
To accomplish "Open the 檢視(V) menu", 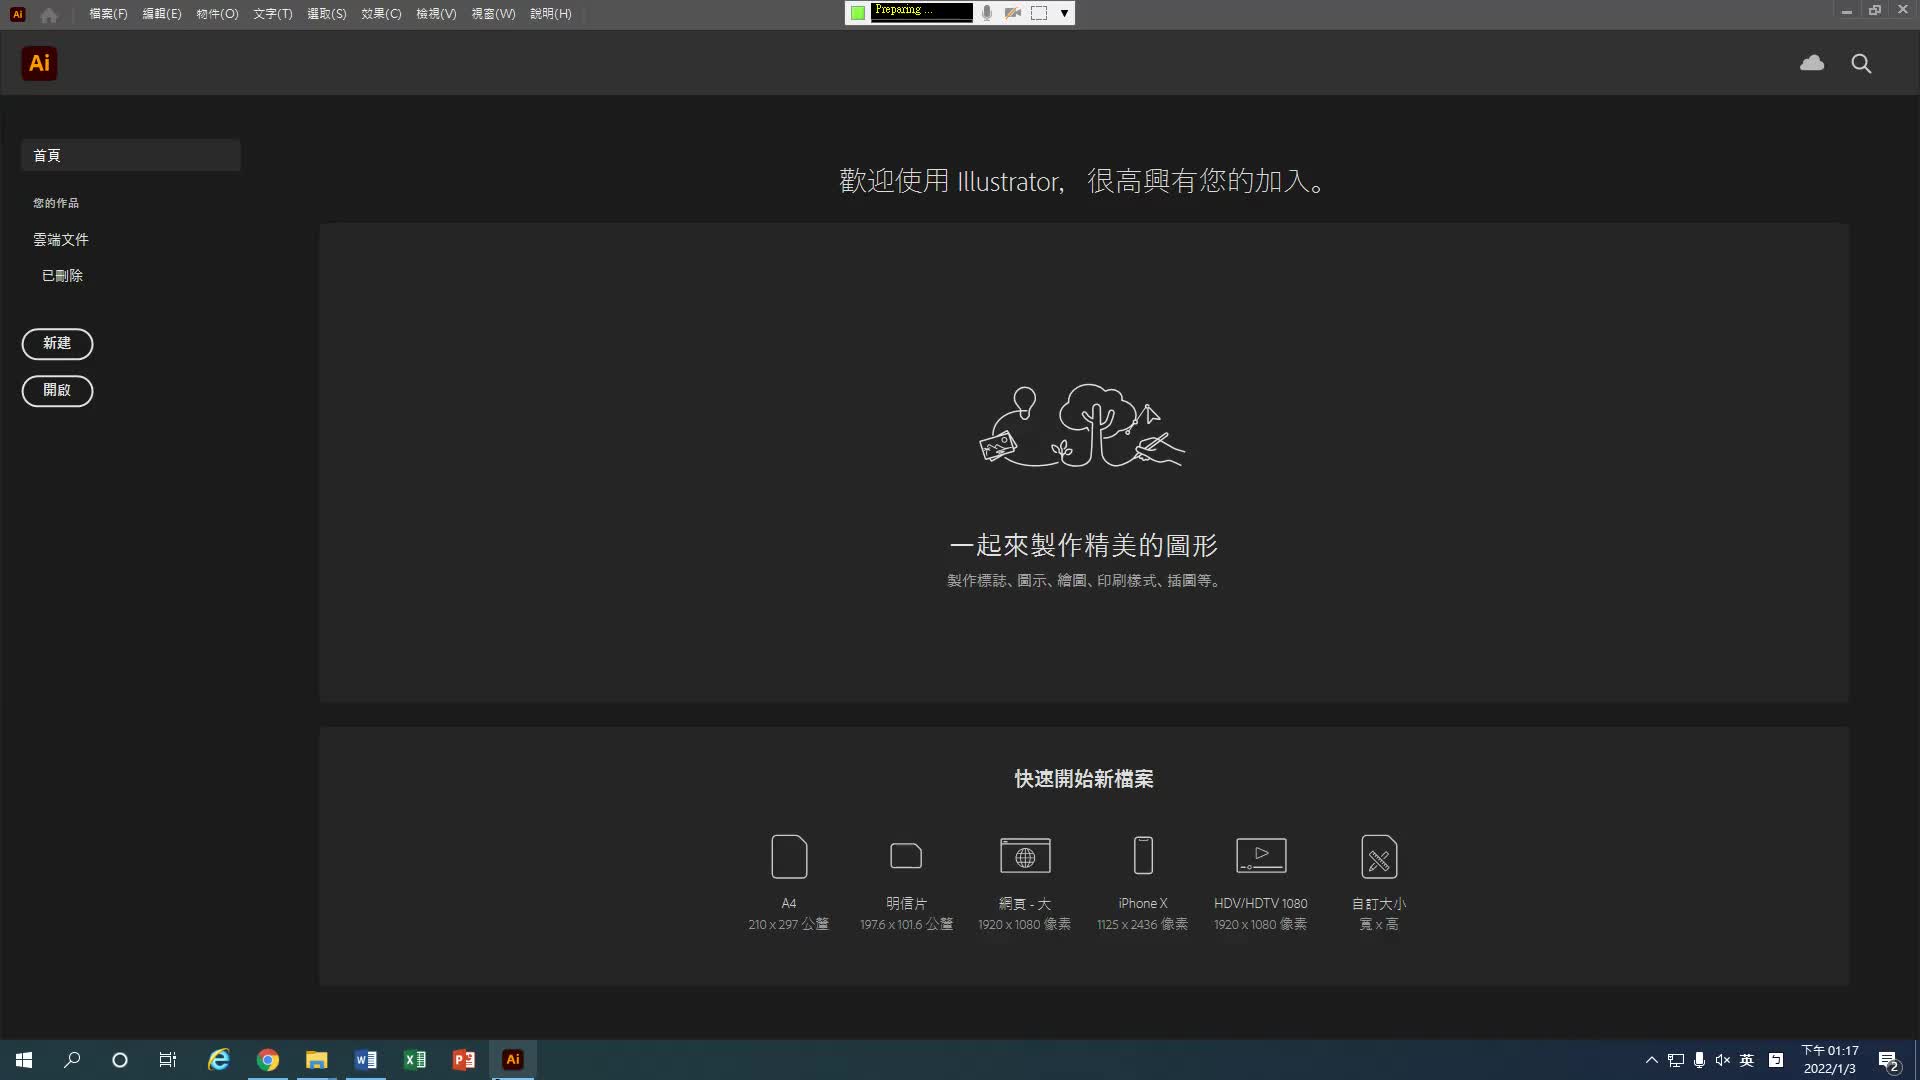I will pos(436,14).
